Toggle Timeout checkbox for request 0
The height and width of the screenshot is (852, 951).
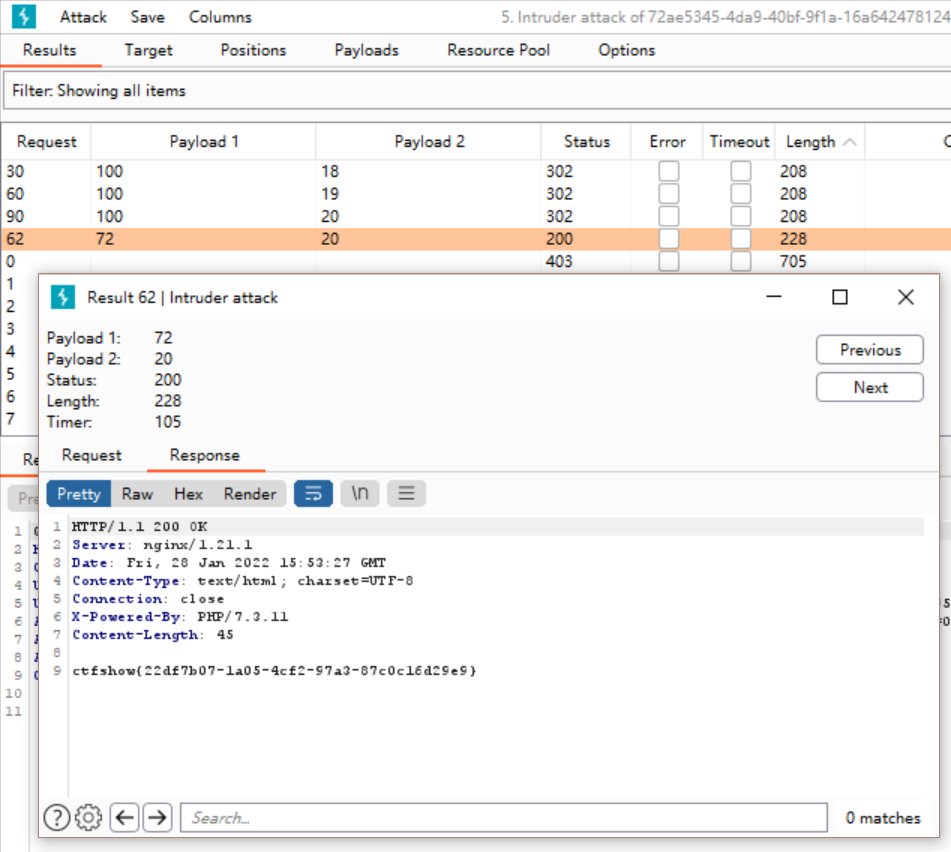click(x=741, y=261)
